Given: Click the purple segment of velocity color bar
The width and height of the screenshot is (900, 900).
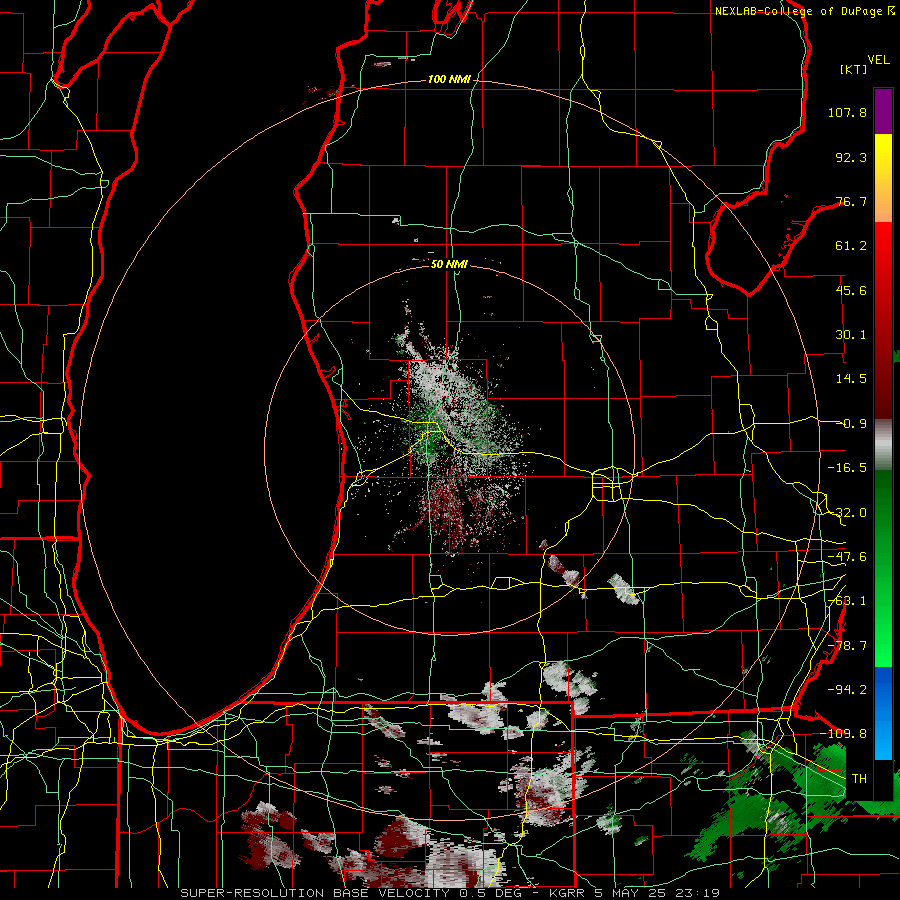Looking at the screenshot, I should tap(883, 112).
